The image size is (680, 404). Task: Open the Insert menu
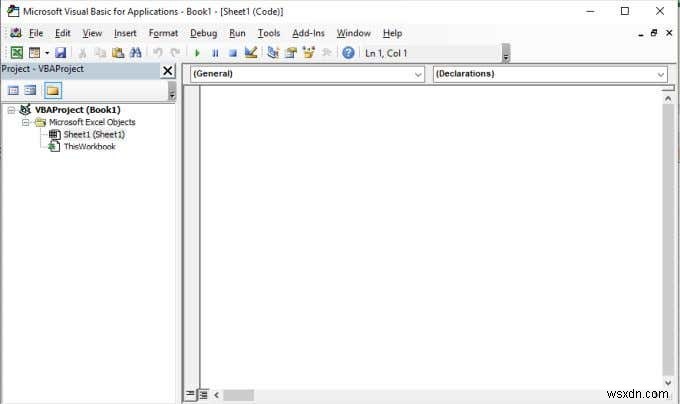[x=125, y=33]
